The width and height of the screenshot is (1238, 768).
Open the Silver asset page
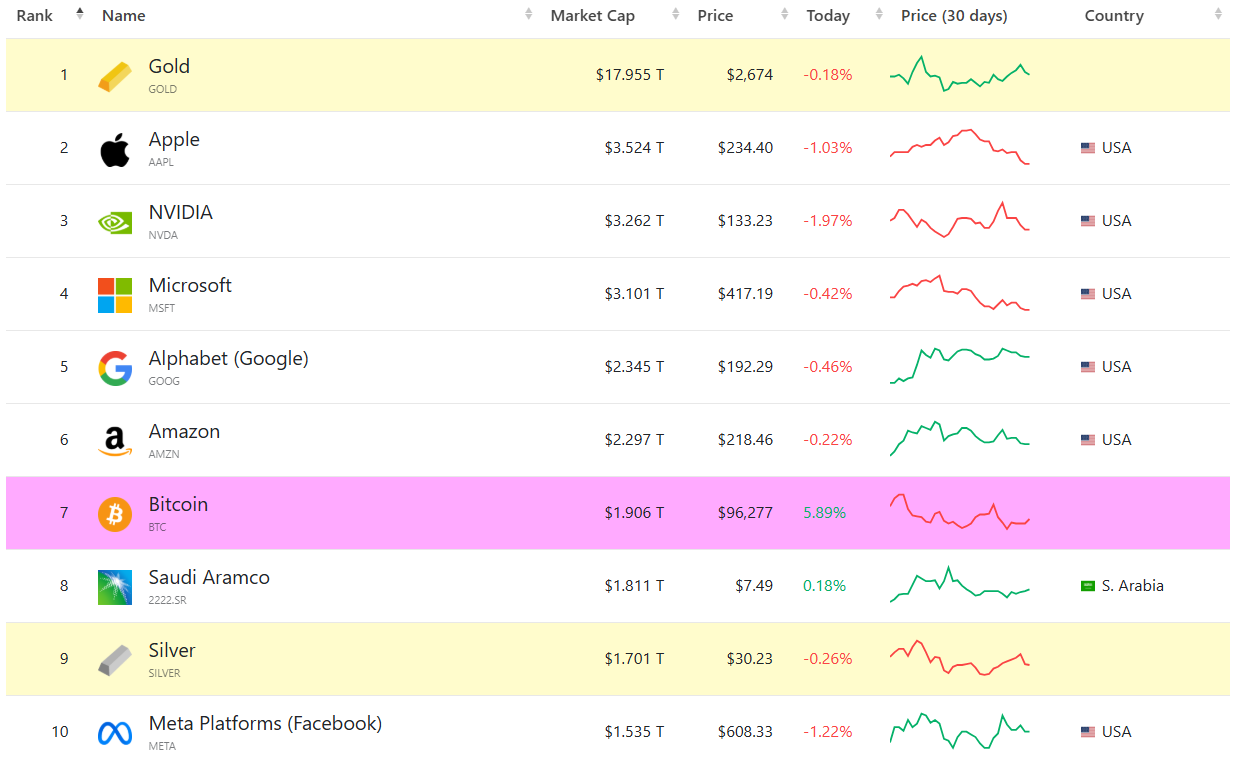click(172, 650)
